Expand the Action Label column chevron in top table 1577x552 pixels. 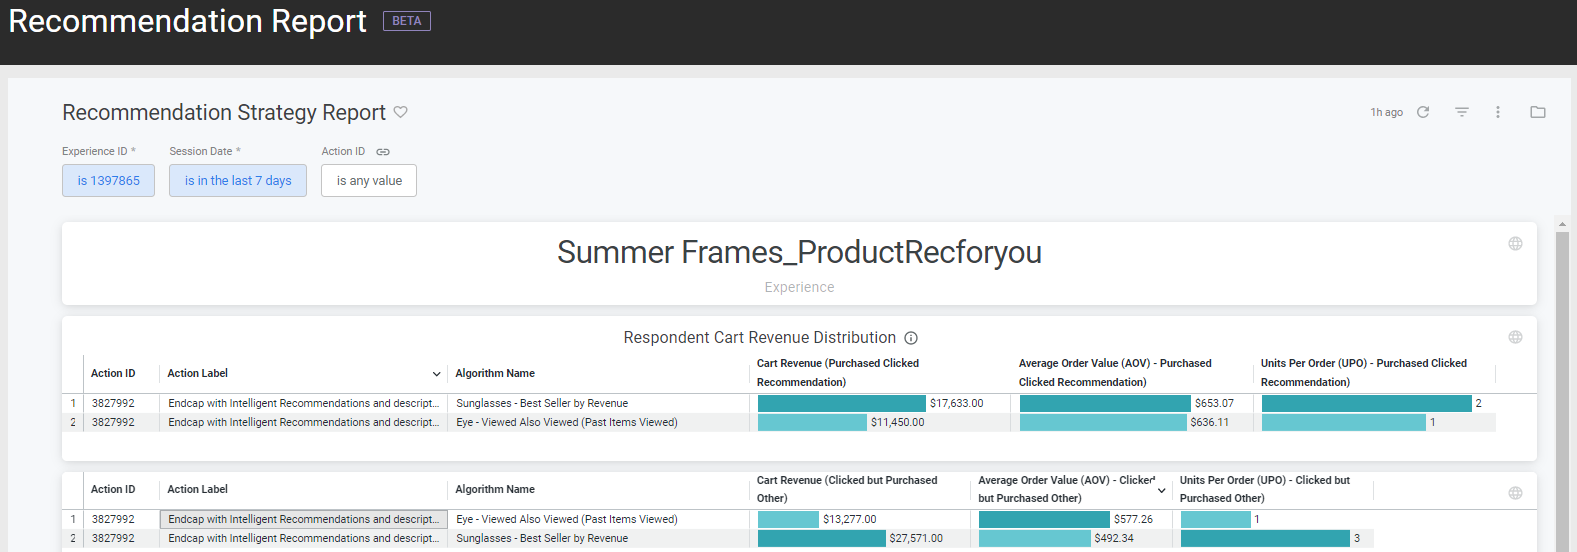pyautogui.click(x=436, y=374)
